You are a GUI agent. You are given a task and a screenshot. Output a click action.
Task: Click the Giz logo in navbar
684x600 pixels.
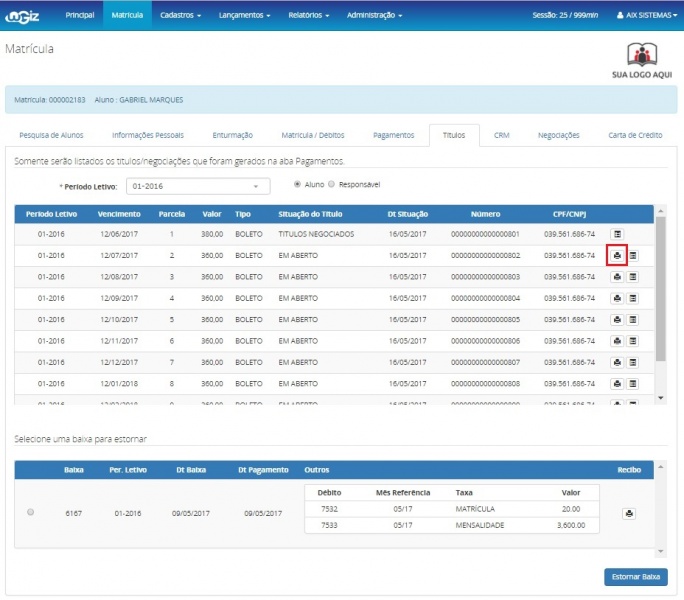(x=22, y=15)
